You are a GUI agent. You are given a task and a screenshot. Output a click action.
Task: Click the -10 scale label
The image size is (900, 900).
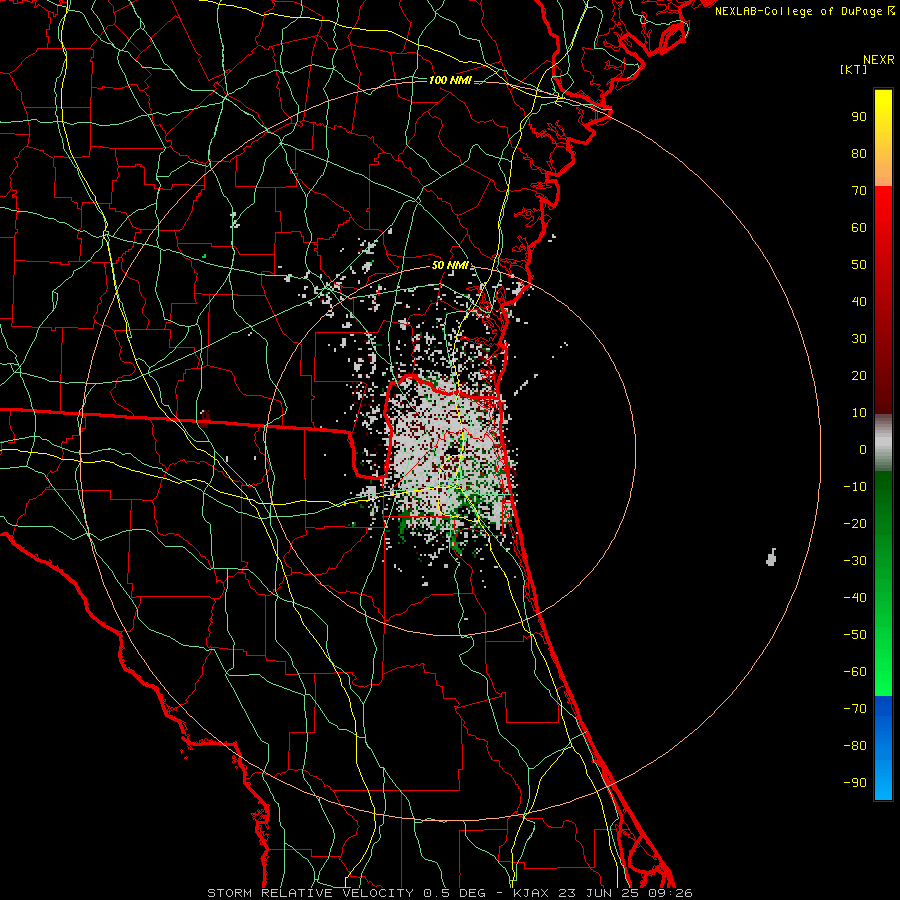[855, 487]
